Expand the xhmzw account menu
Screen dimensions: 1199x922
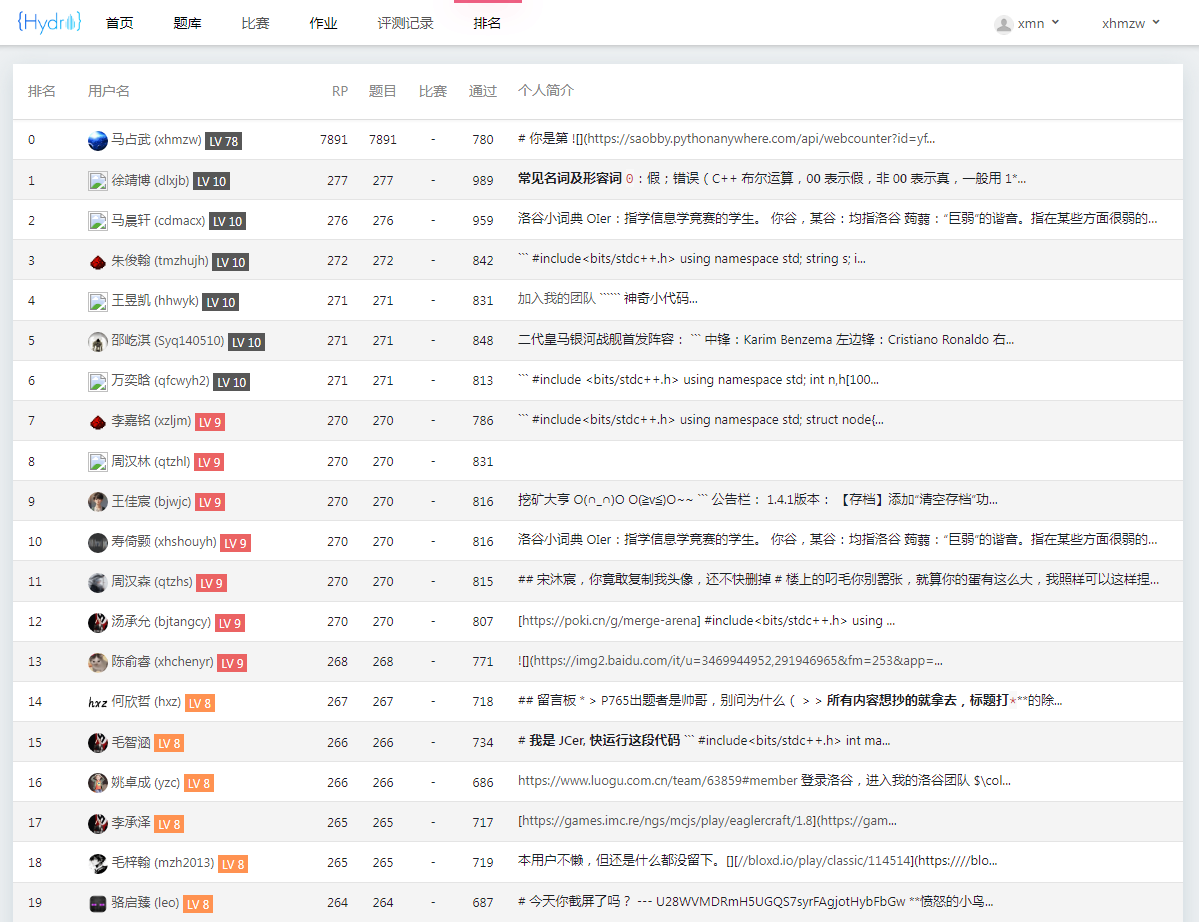coord(1130,23)
